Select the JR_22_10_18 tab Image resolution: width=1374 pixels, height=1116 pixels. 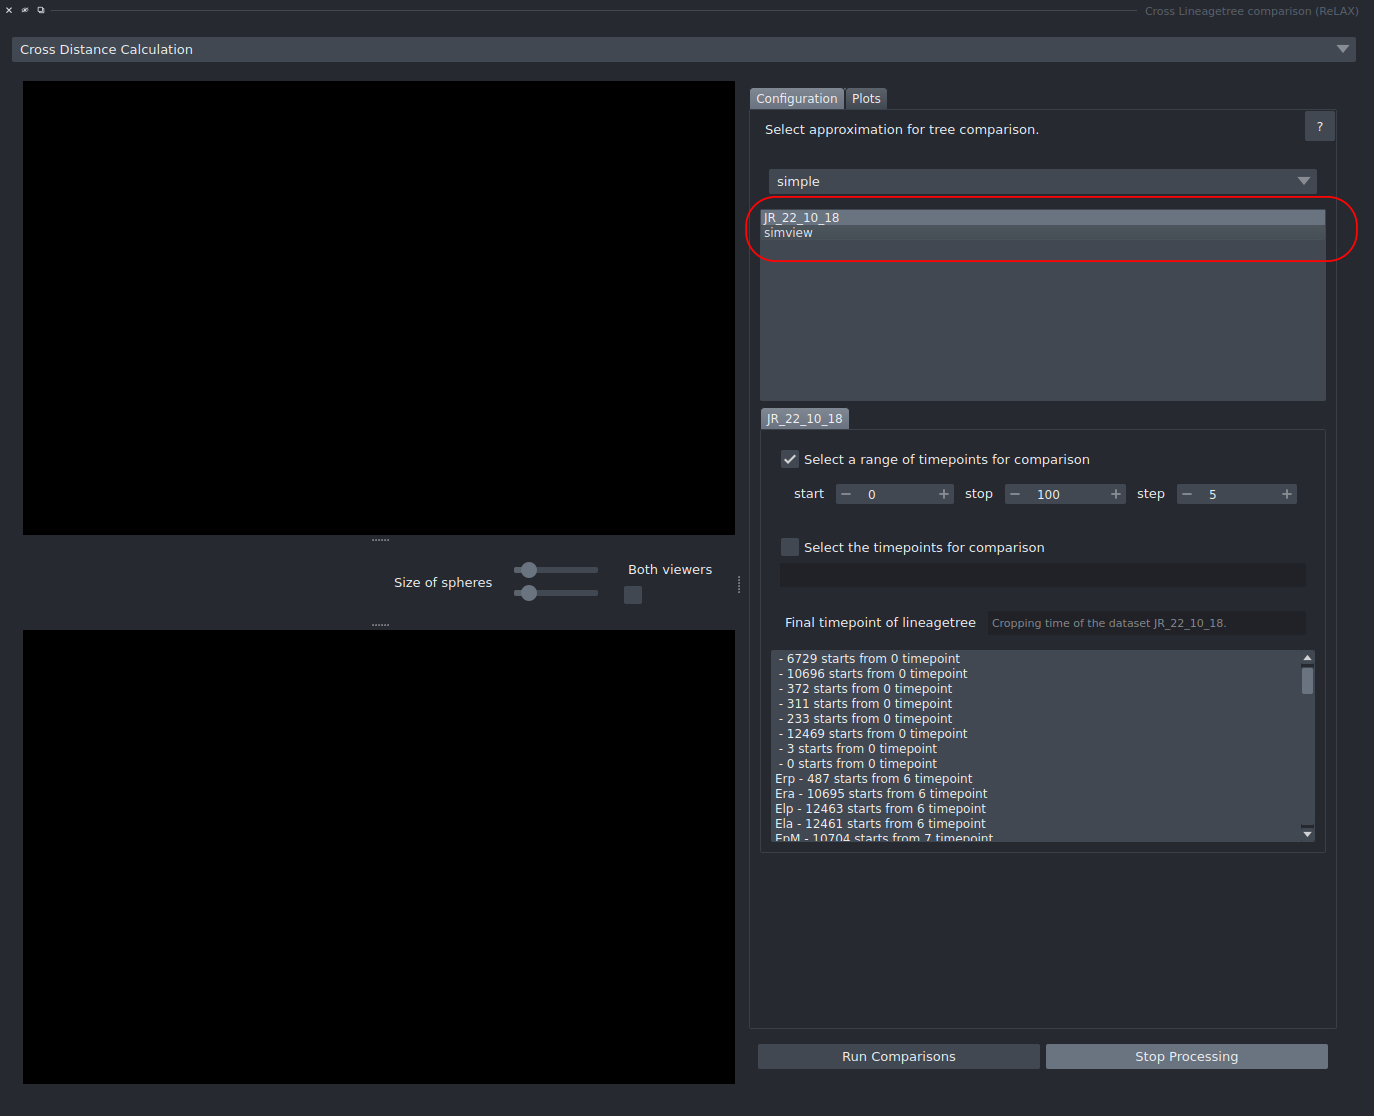pos(804,418)
